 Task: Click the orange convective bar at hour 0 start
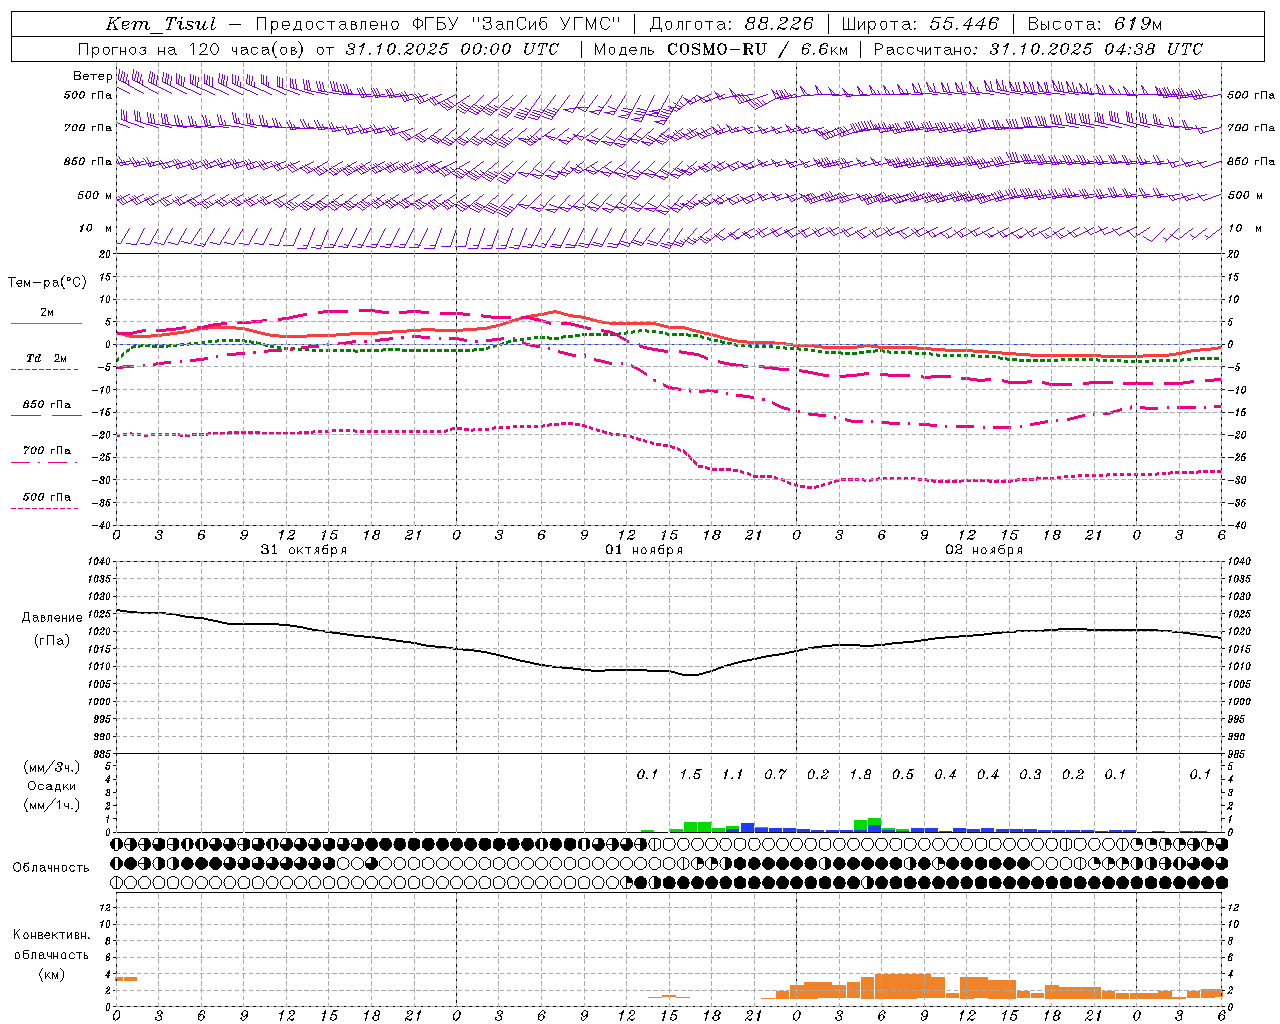126,979
